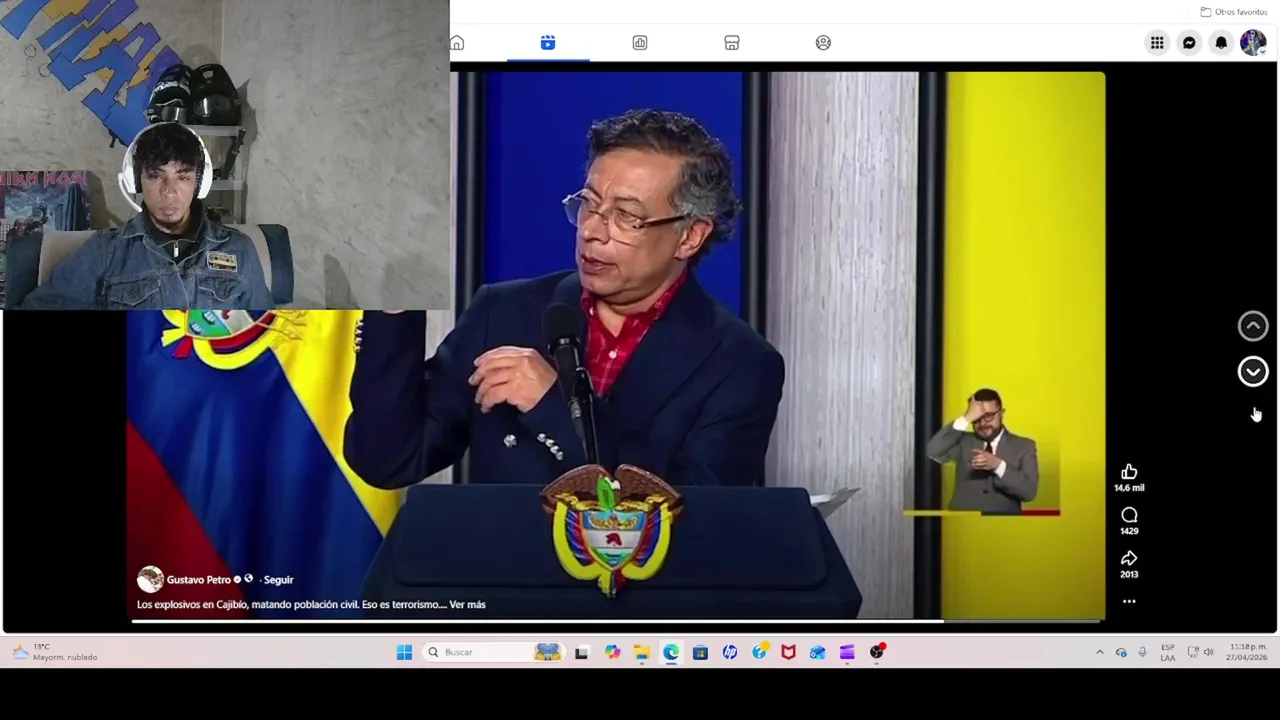Image resolution: width=1280 pixels, height=720 pixels.
Task: Open the dashboard chart tab icon
Action: [x=640, y=43]
